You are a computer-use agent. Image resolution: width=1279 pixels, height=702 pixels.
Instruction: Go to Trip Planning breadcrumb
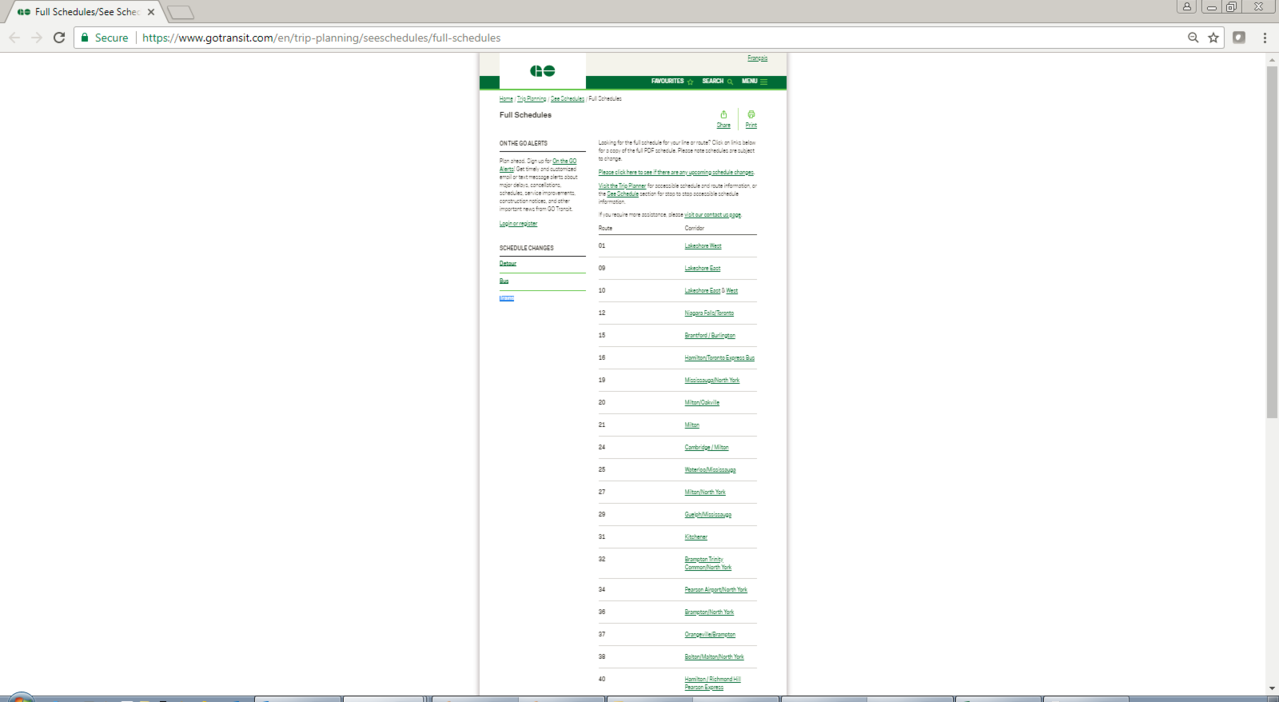coord(531,99)
